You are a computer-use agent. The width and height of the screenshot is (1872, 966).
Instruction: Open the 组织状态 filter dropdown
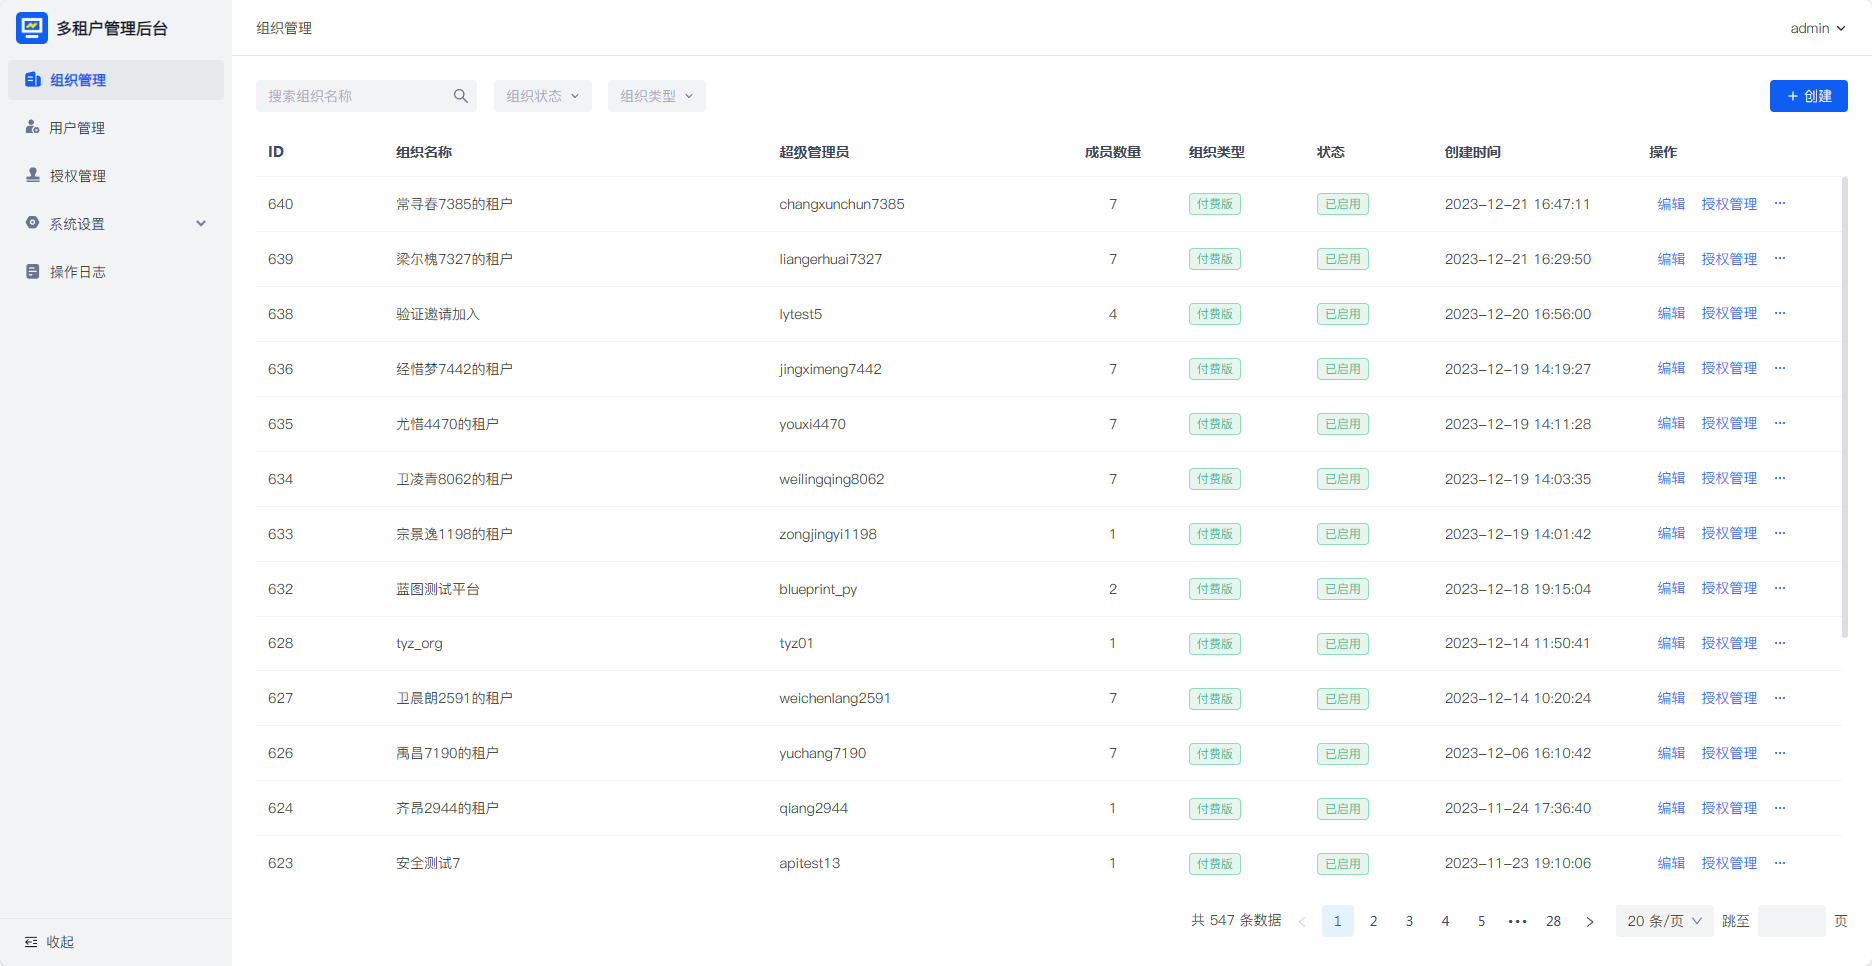tap(543, 96)
